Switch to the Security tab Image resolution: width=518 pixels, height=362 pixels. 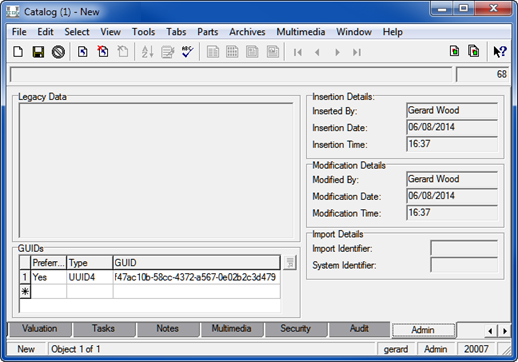point(295,329)
